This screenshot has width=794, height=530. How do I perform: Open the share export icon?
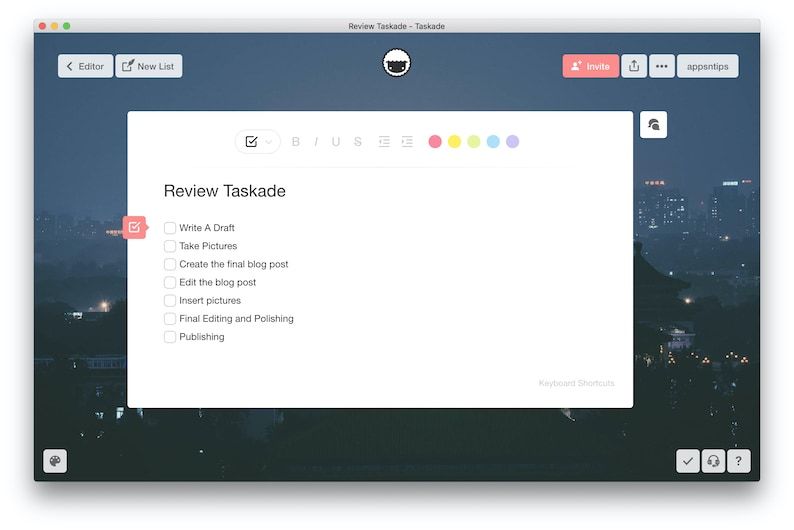634,66
